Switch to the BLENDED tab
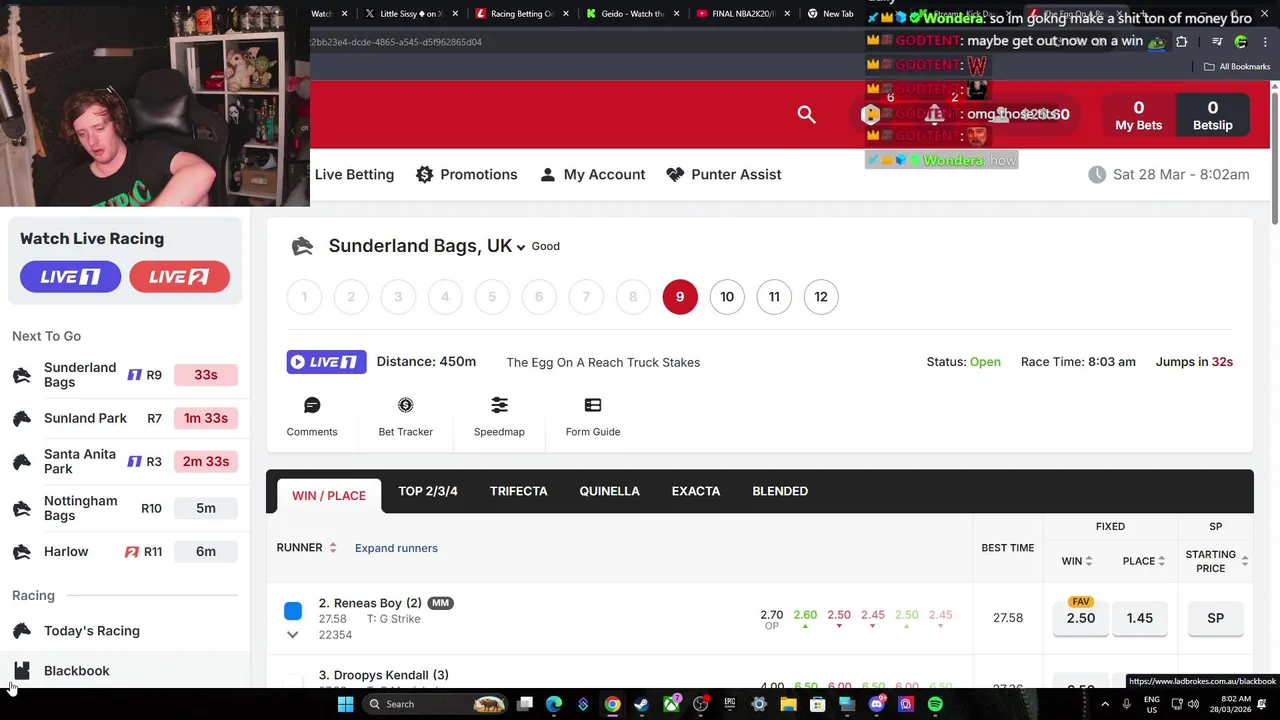Screen dimensions: 1280x720 [780, 491]
